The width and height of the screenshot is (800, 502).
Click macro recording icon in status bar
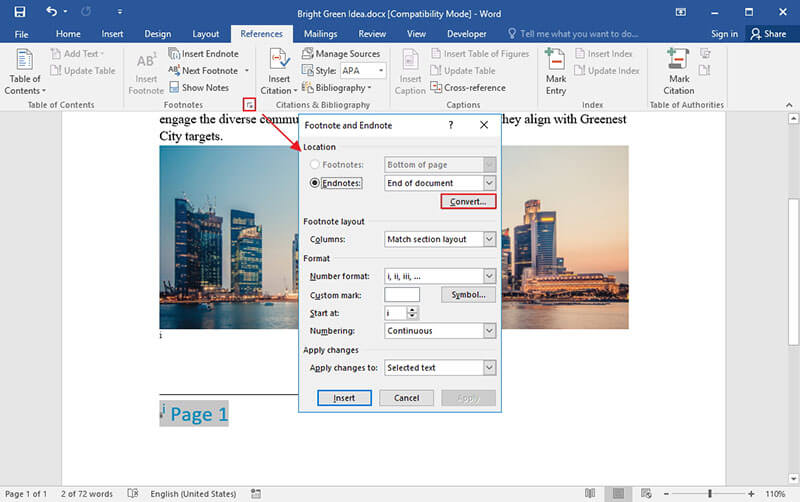256,493
